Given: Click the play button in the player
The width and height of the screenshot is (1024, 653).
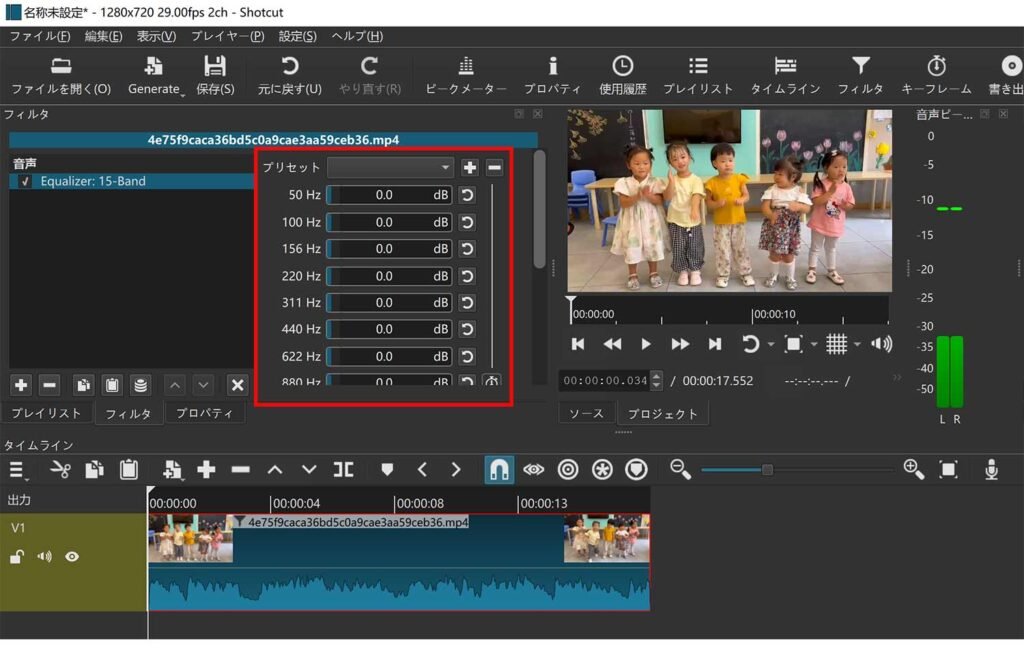Looking at the screenshot, I should (646, 343).
